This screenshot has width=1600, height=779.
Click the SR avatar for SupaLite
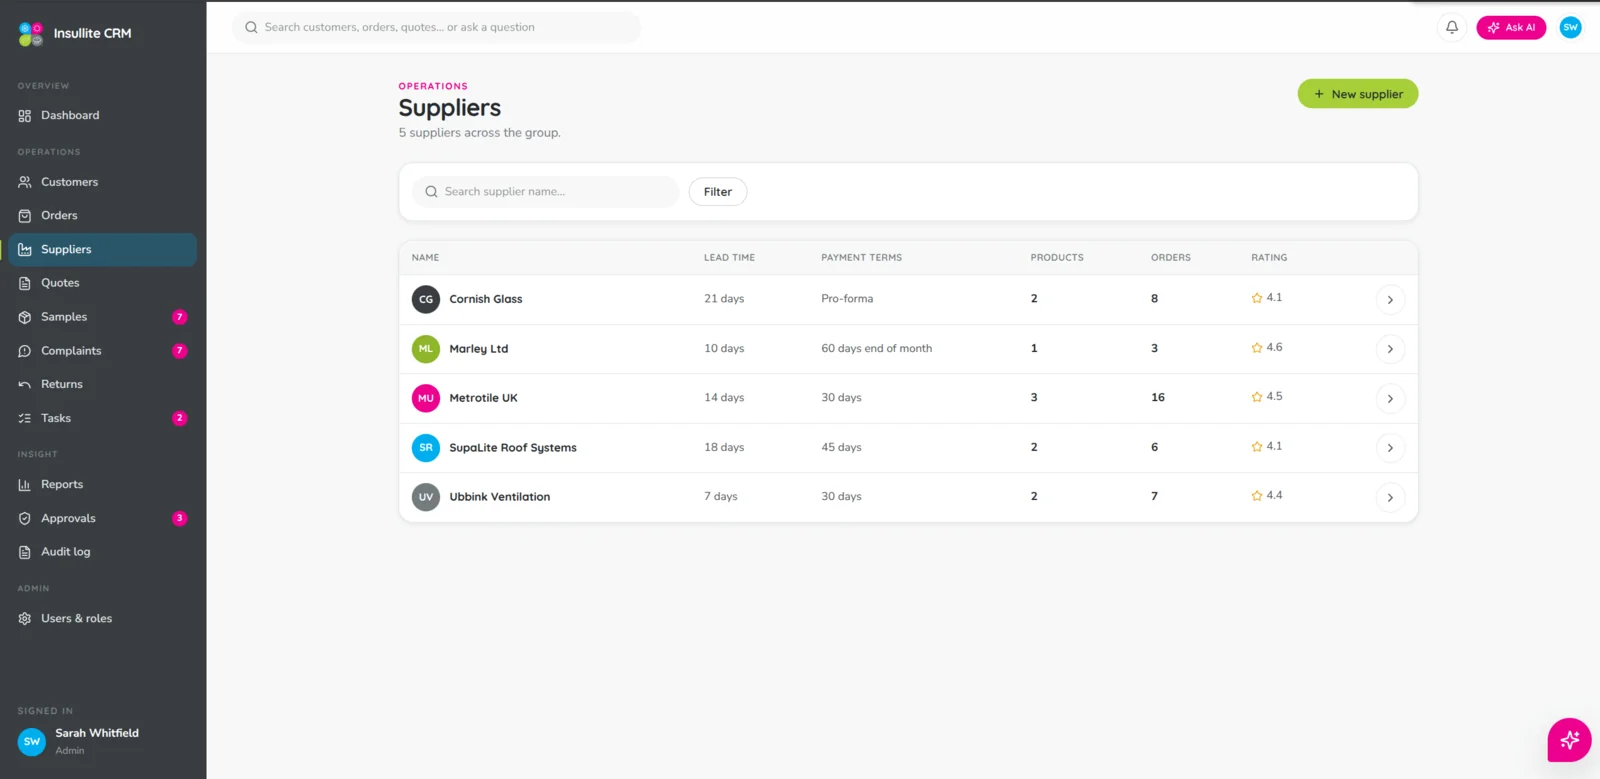tap(426, 448)
